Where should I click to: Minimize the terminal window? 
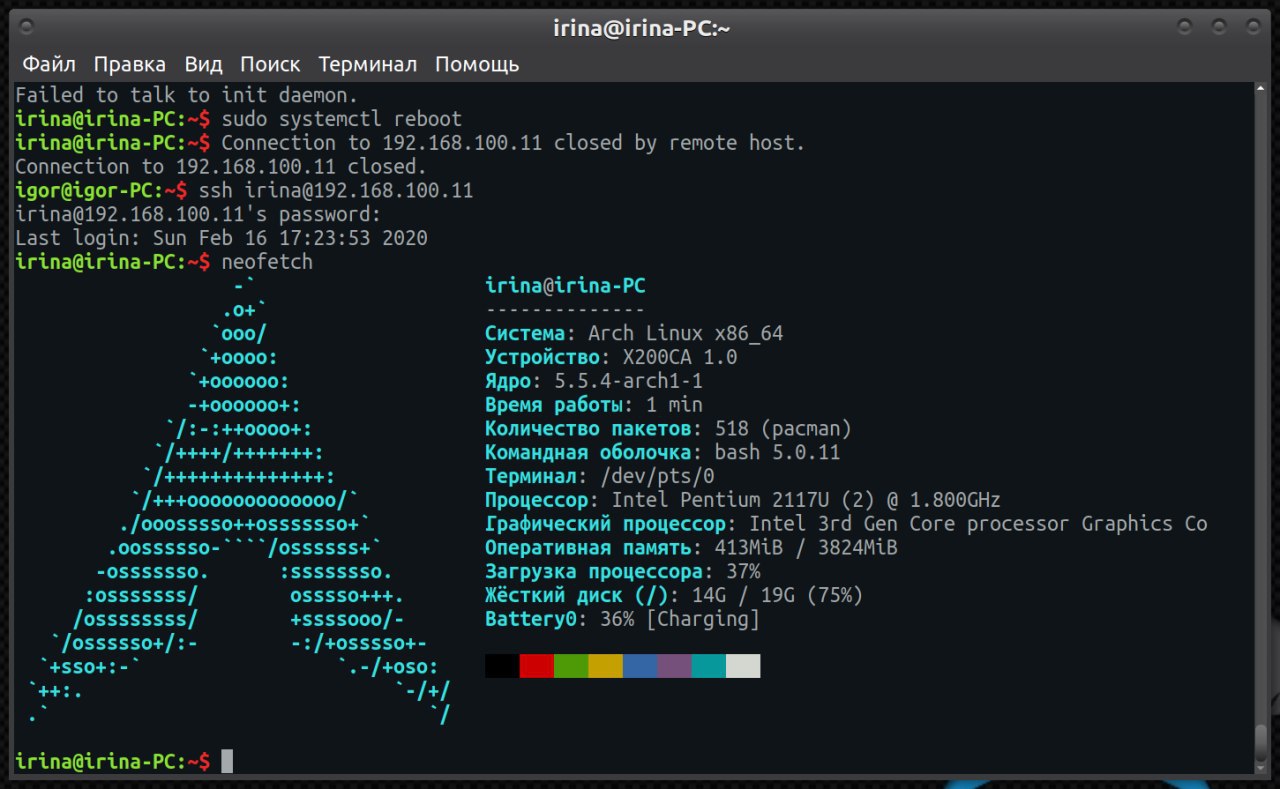tap(1186, 27)
